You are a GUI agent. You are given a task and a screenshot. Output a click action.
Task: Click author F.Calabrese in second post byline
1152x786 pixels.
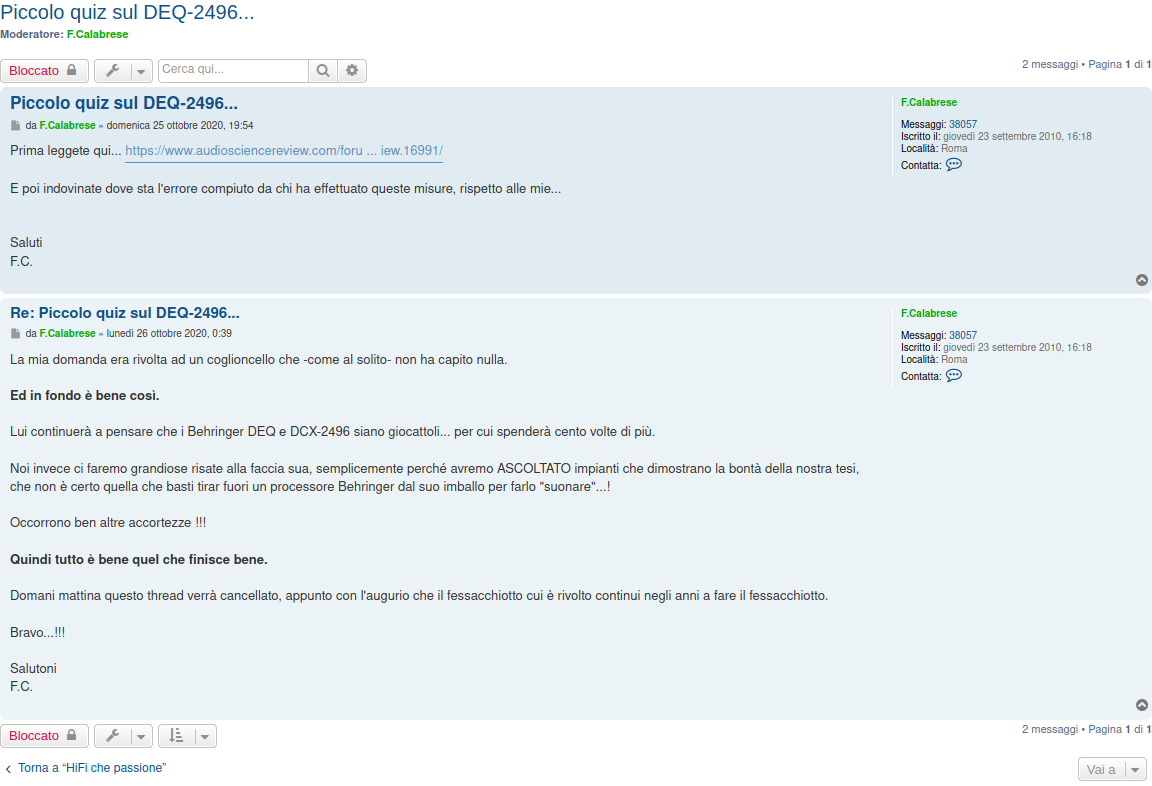point(68,333)
